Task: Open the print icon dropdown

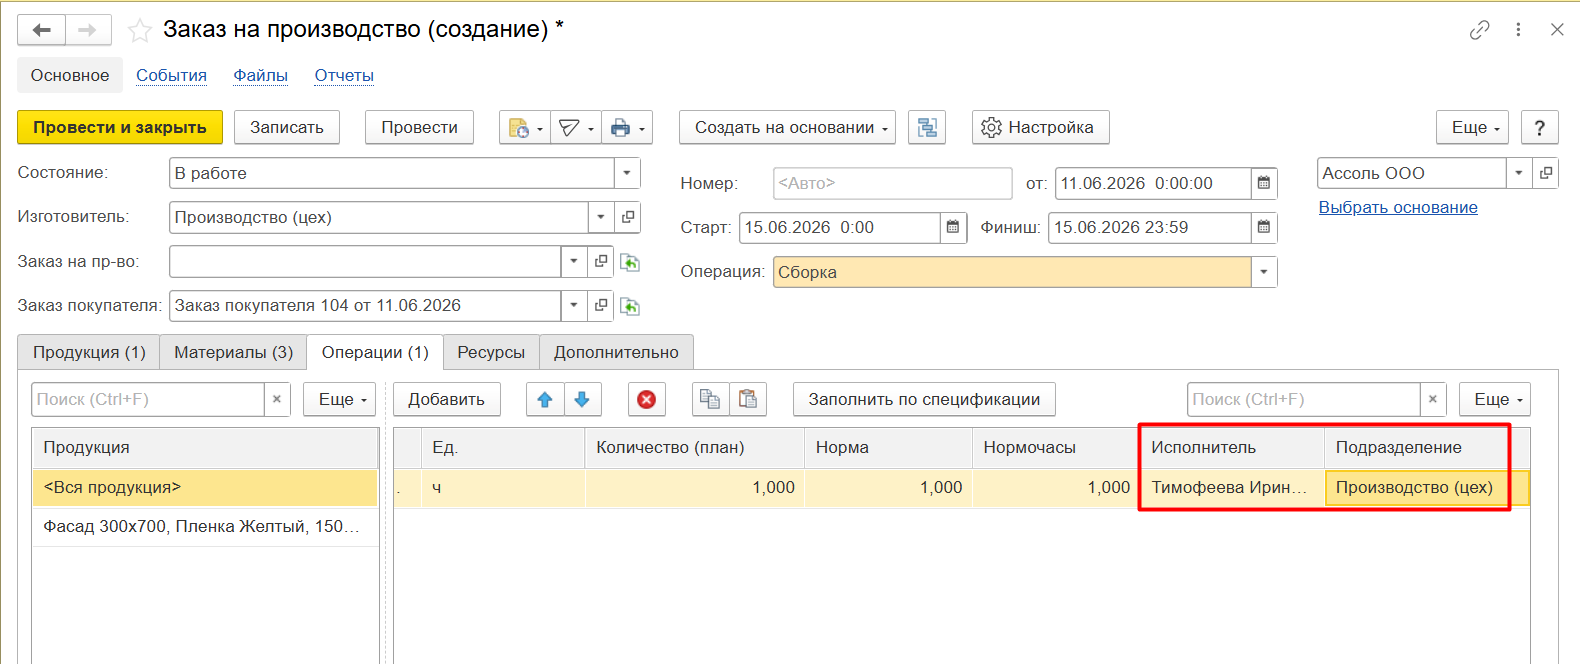Action: [627, 128]
